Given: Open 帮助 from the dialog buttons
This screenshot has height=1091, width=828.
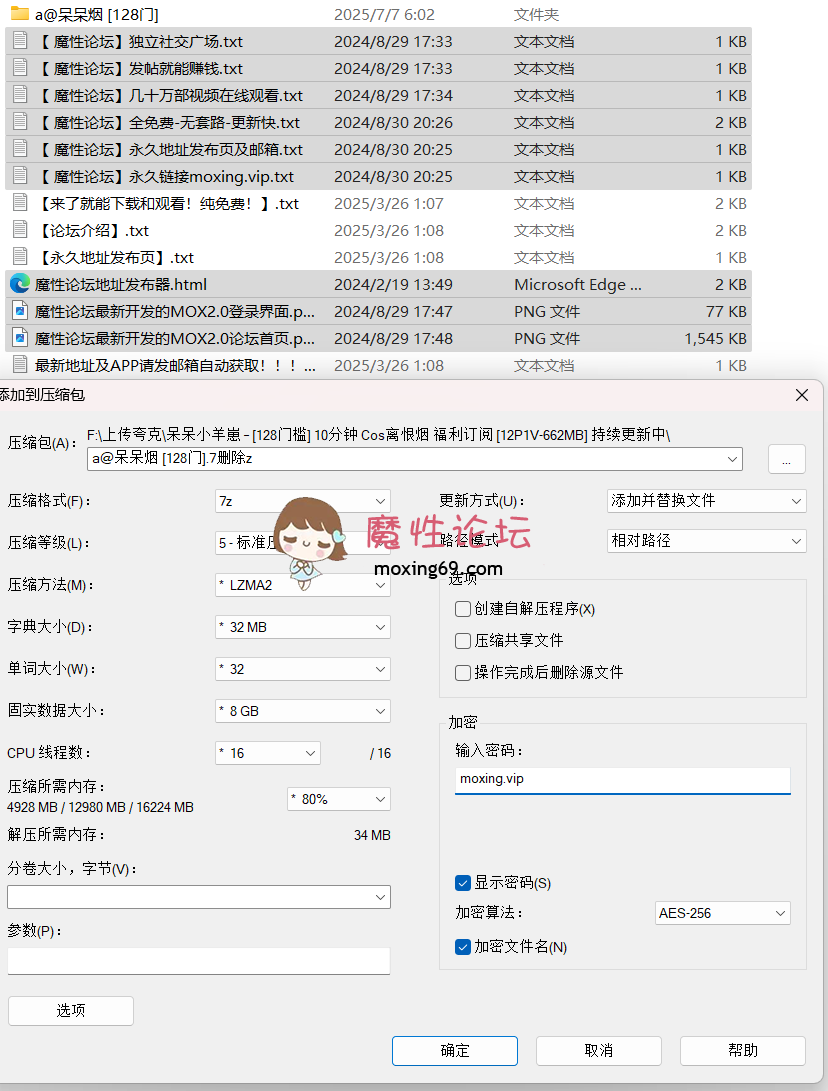Looking at the screenshot, I should coord(743,1051).
